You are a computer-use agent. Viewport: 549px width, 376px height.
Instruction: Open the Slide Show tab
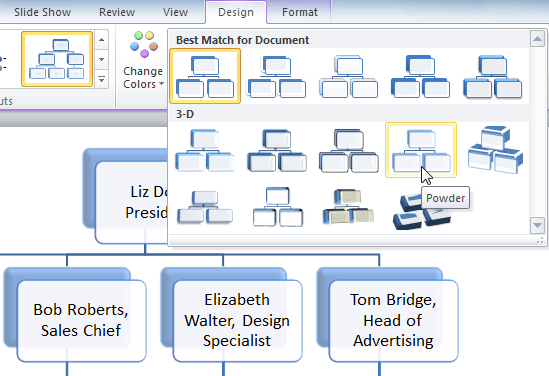click(x=42, y=12)
